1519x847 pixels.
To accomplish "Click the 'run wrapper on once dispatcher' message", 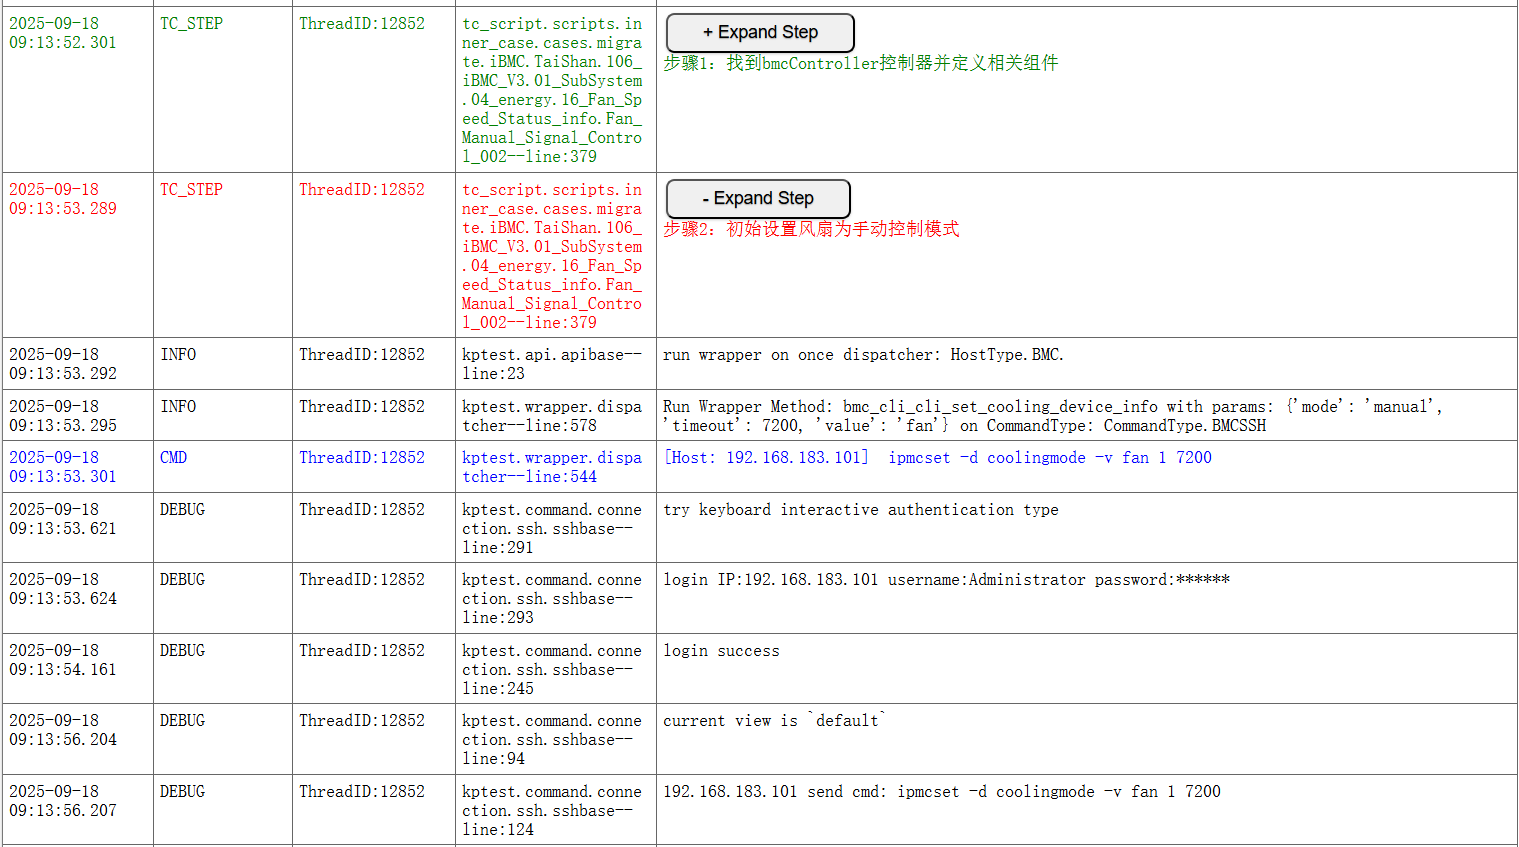I will [x=862, y=355].
